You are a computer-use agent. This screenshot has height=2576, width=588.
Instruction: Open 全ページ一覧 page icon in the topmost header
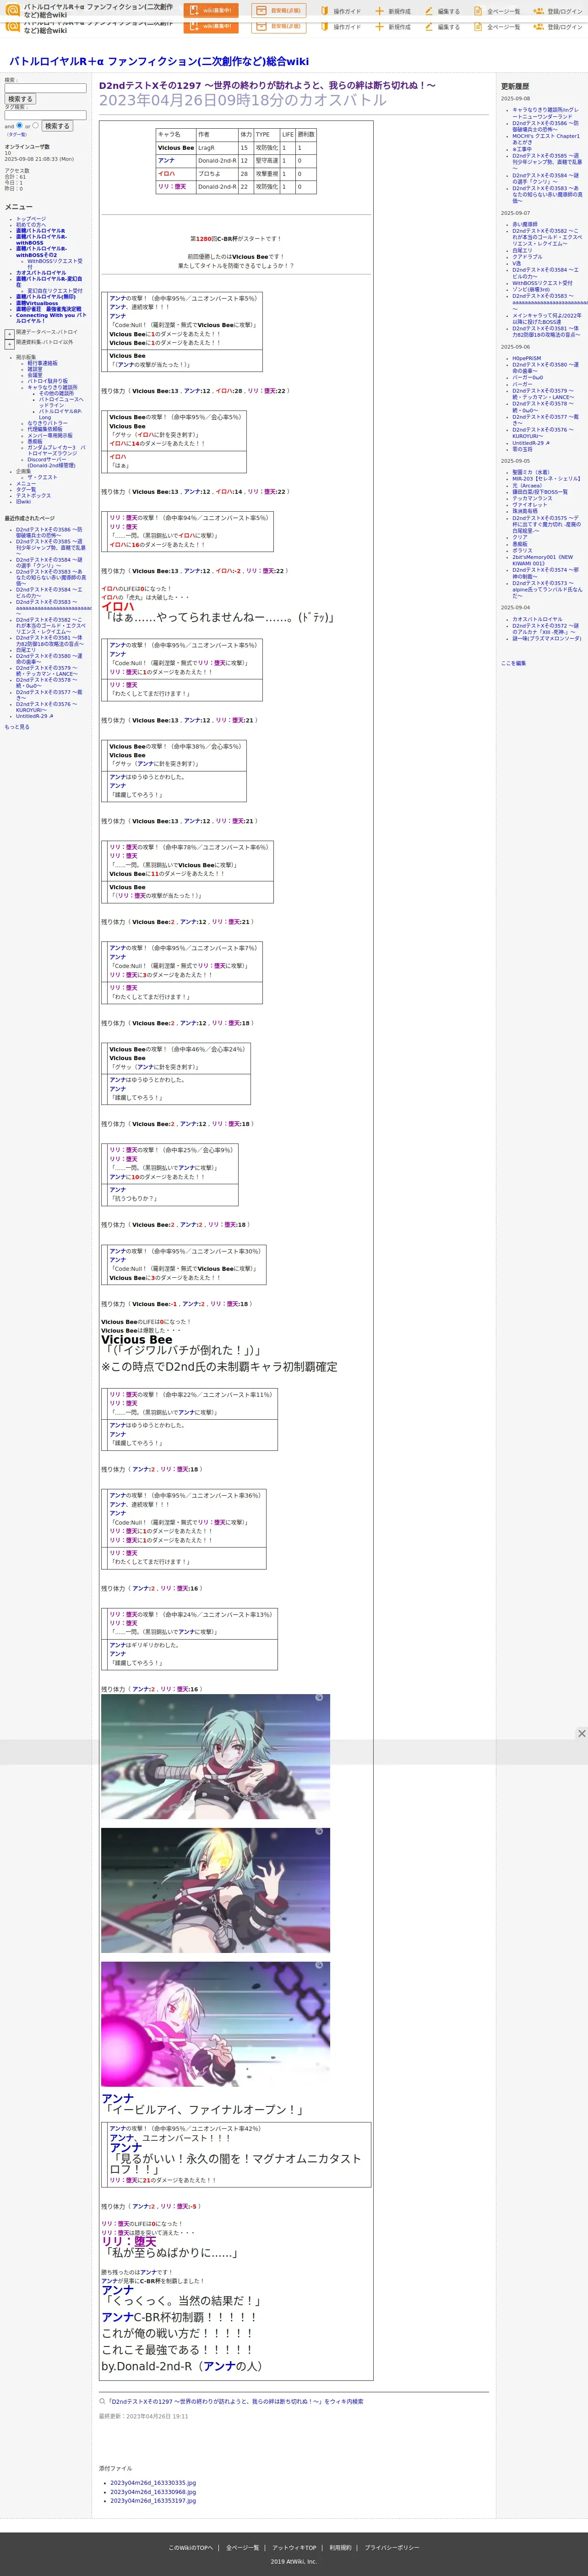[x=478, y=11]
